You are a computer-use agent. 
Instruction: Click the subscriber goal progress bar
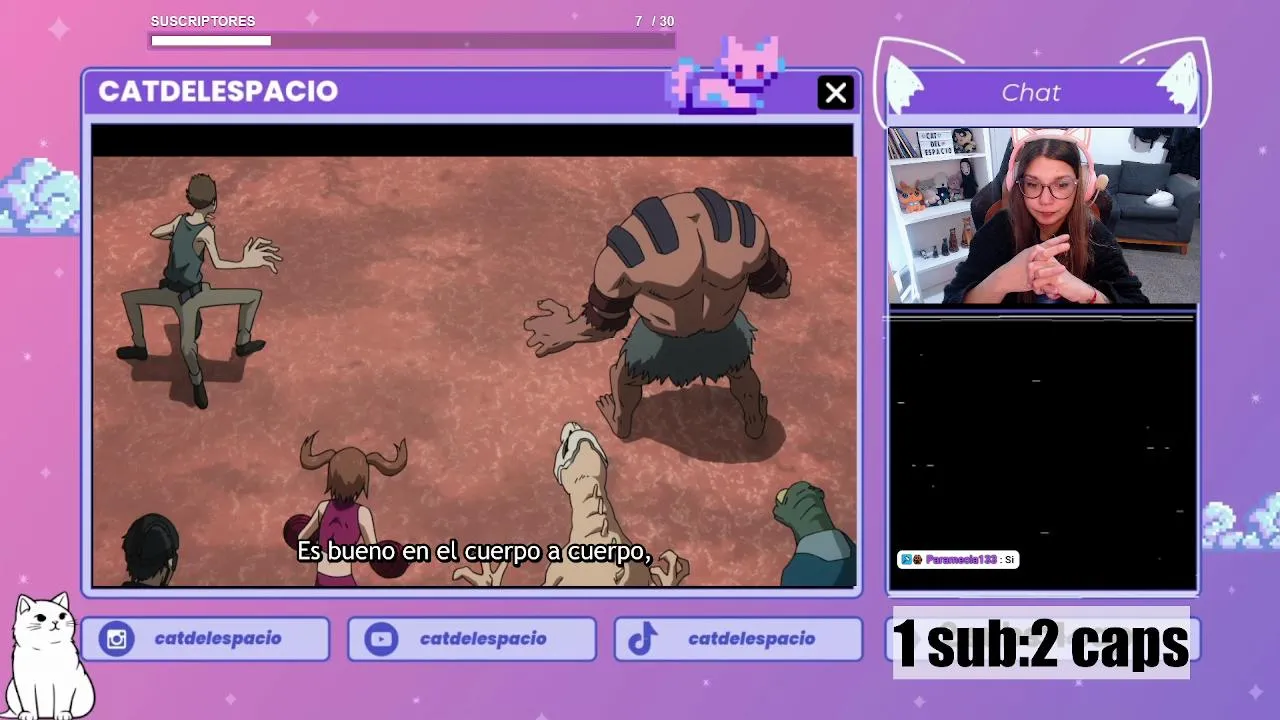pyautogui.click(x=412, y=41)
